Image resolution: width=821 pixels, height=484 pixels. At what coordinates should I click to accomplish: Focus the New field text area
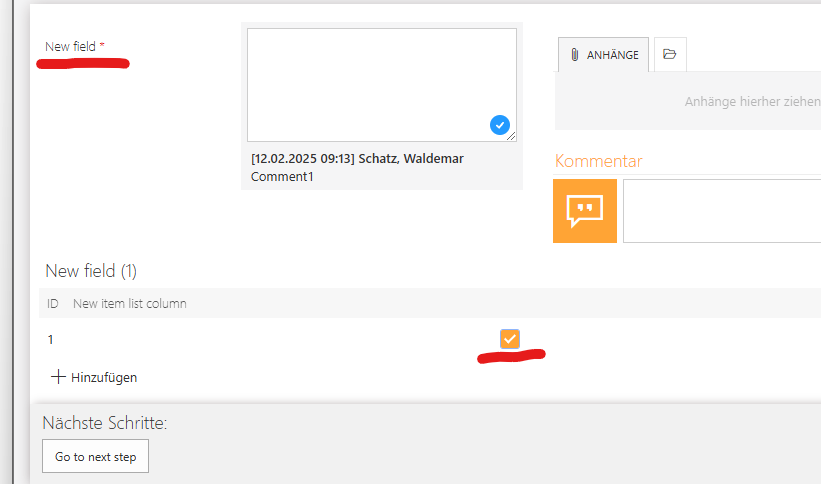click(x=382, y=85)
